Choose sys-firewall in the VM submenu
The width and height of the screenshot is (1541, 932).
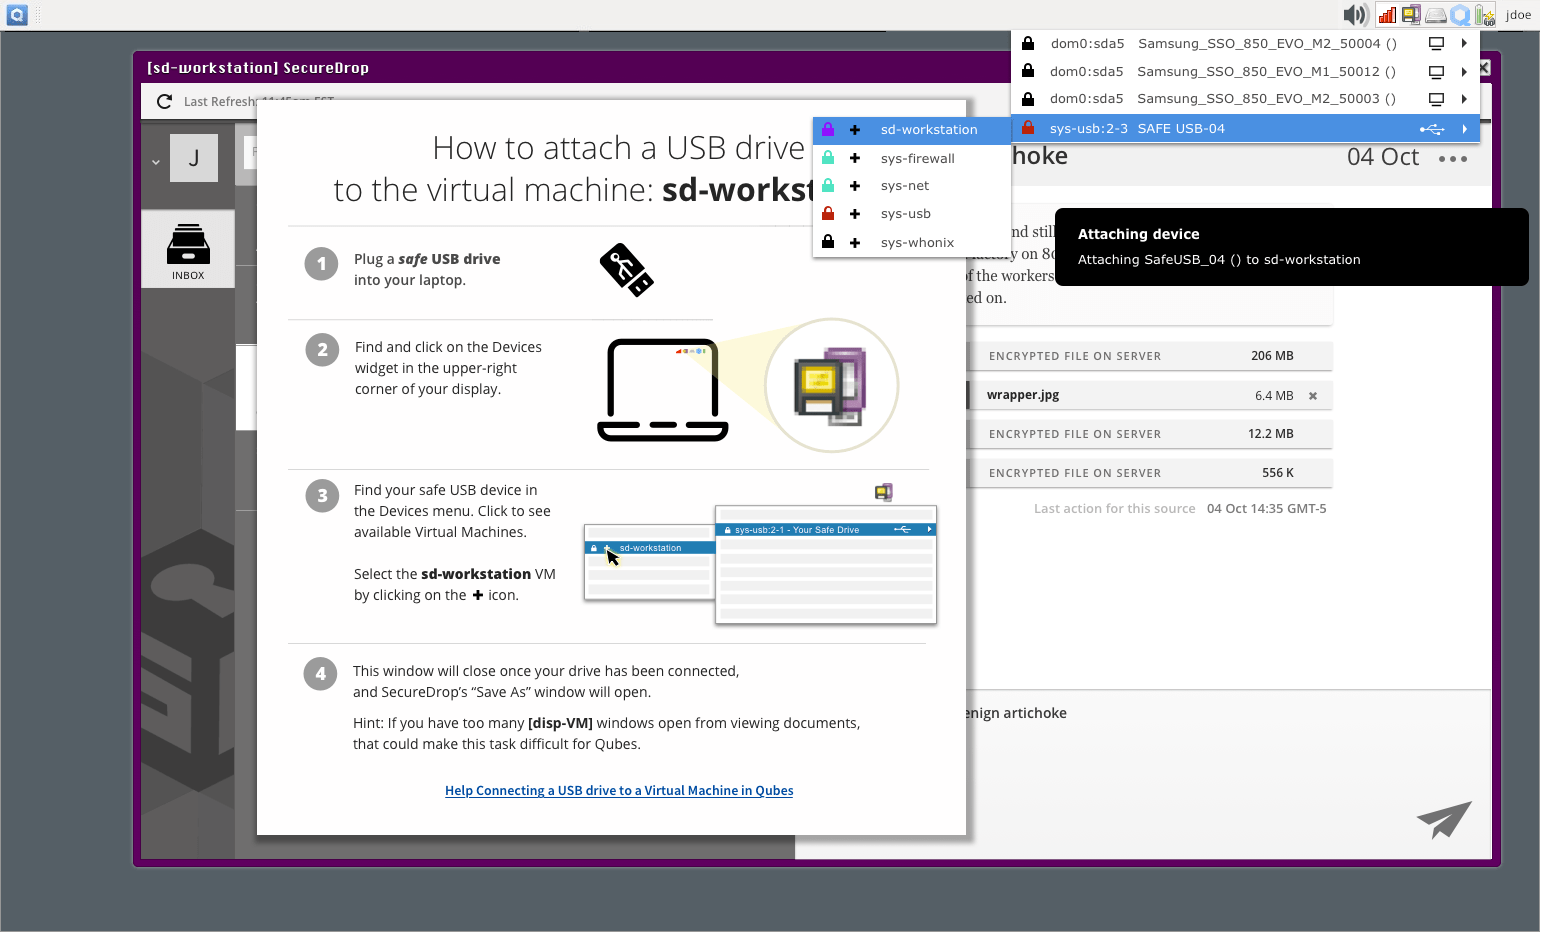pyautogui.click(x=912, y=158)
